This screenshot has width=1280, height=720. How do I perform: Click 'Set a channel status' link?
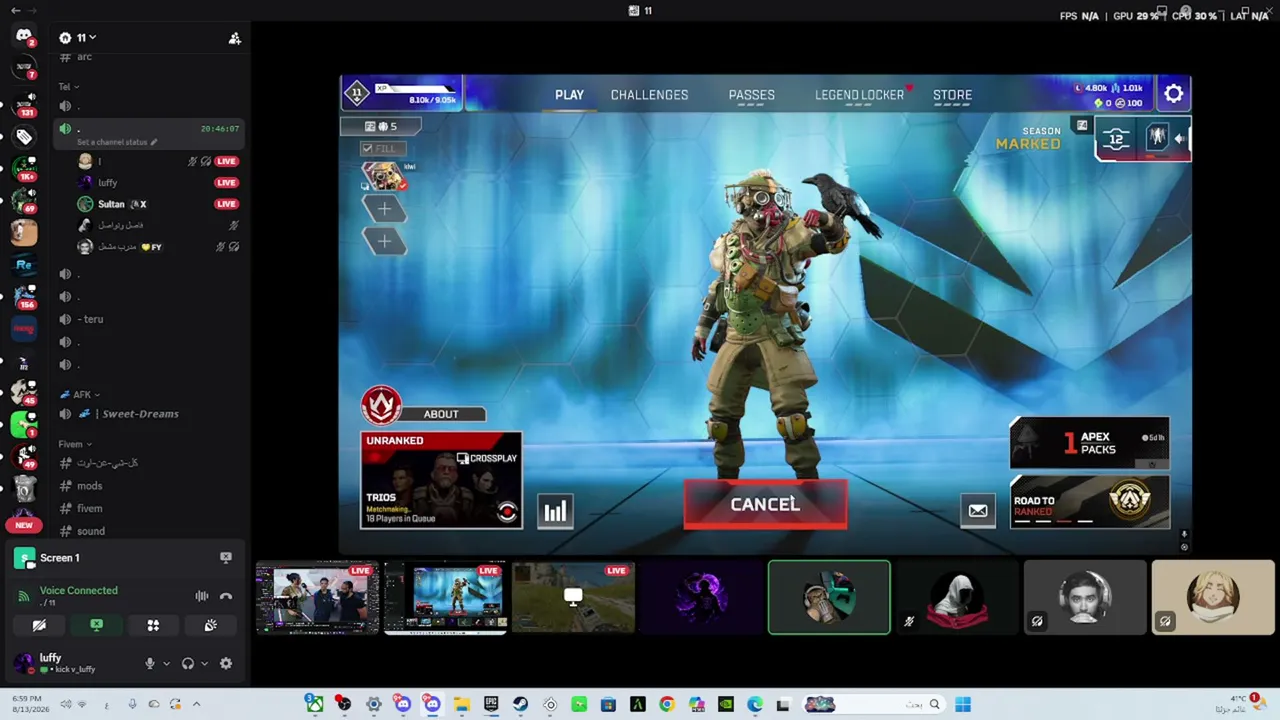[117, 143]
